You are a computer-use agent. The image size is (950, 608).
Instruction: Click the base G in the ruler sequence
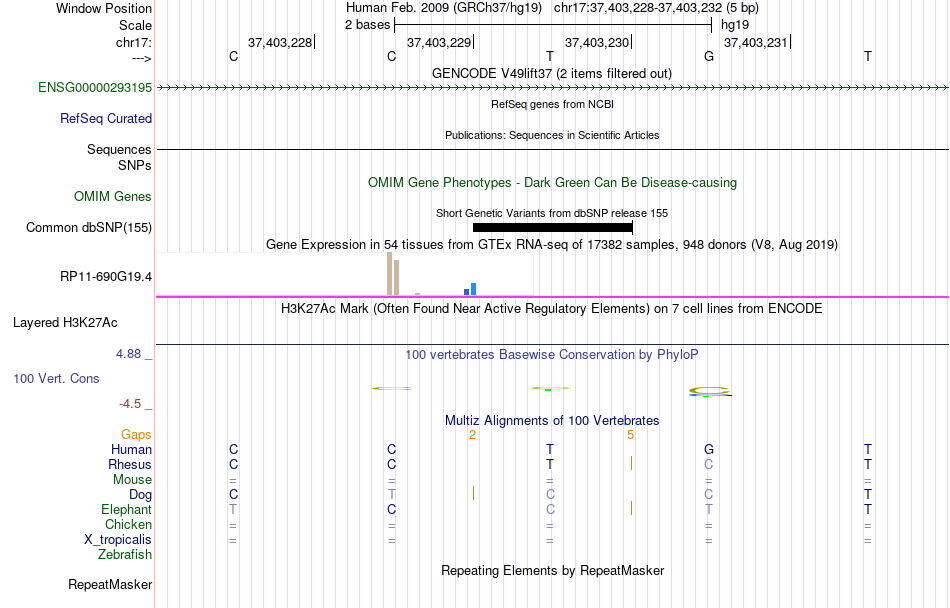(709, 56)
